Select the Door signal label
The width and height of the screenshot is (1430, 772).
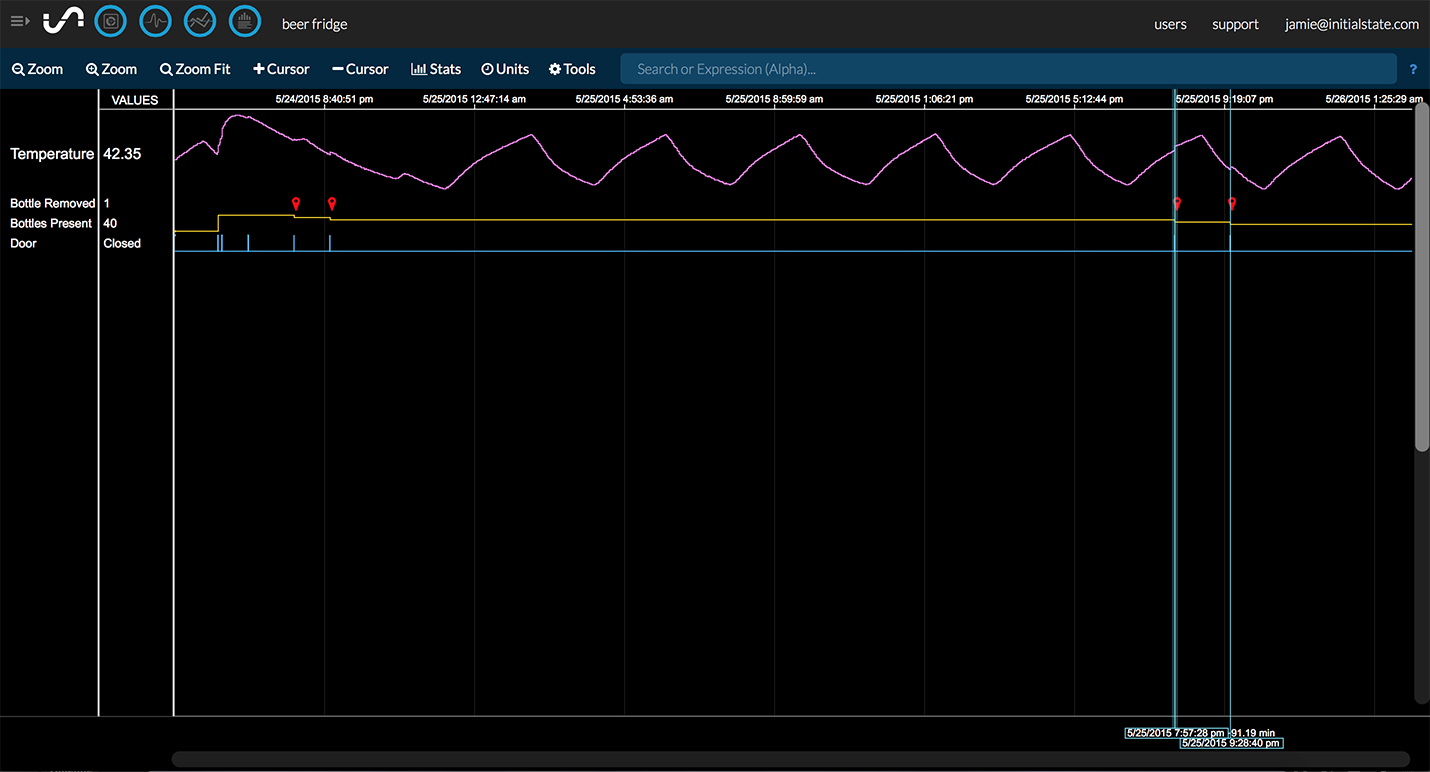tap(23, 243)
